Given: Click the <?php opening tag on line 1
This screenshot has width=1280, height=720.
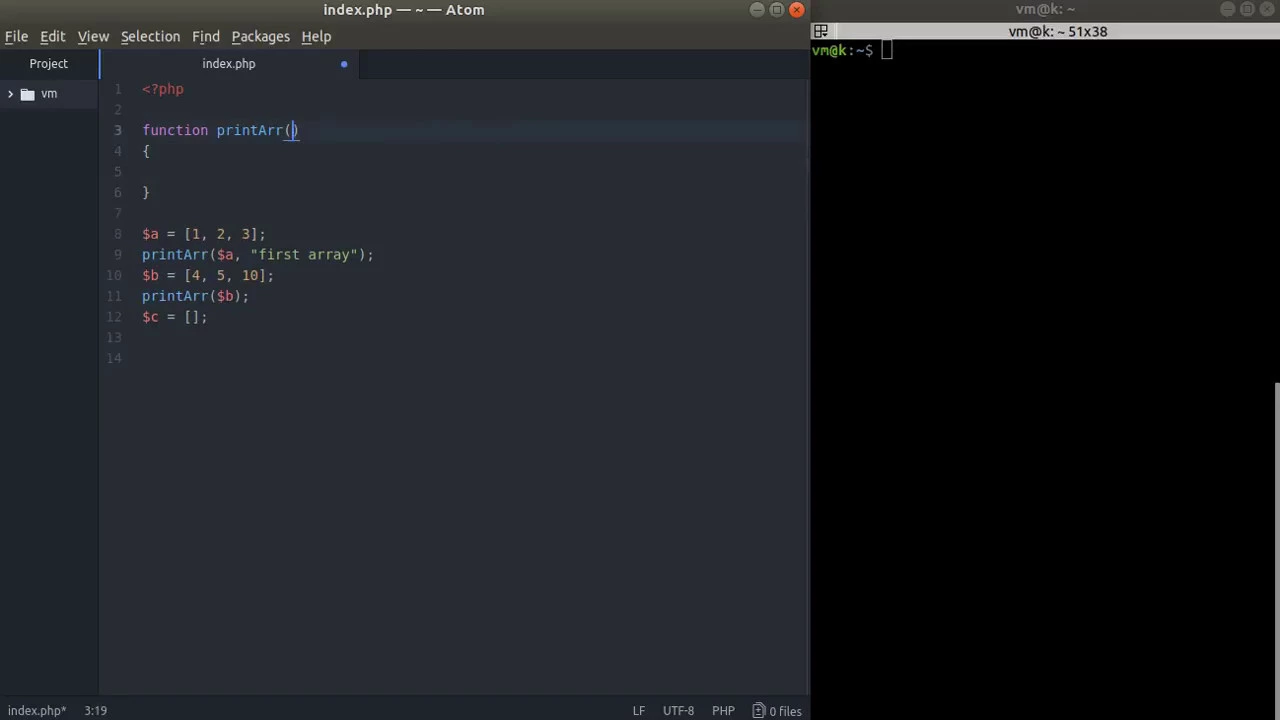Looking at the screenshot, I should tap(163, 89).
